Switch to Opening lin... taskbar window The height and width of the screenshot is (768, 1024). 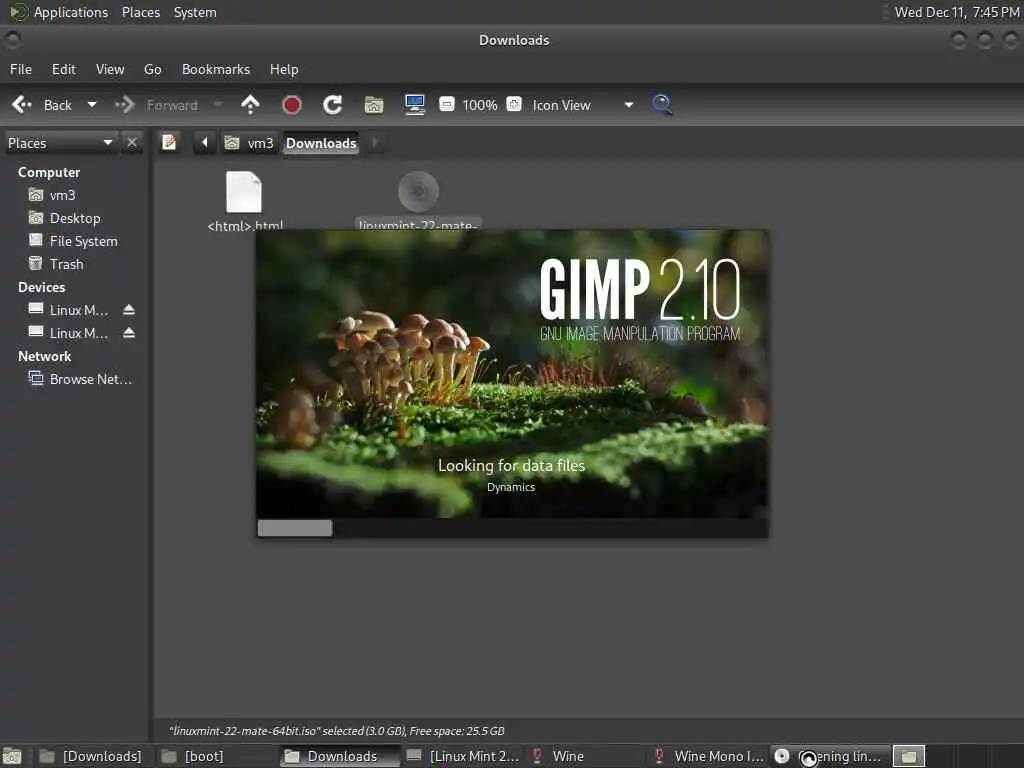[829, 756]
